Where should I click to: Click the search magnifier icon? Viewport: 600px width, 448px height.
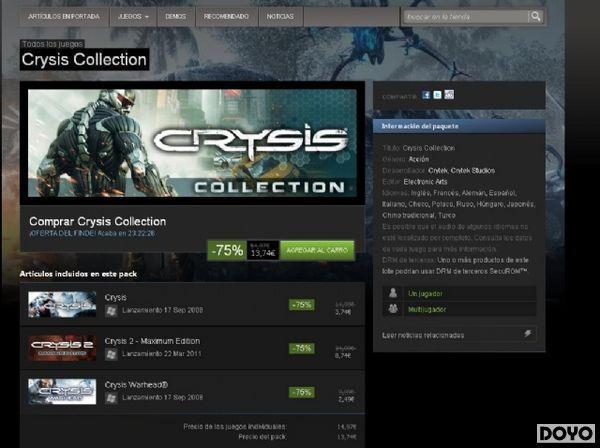tap(535, 16)
